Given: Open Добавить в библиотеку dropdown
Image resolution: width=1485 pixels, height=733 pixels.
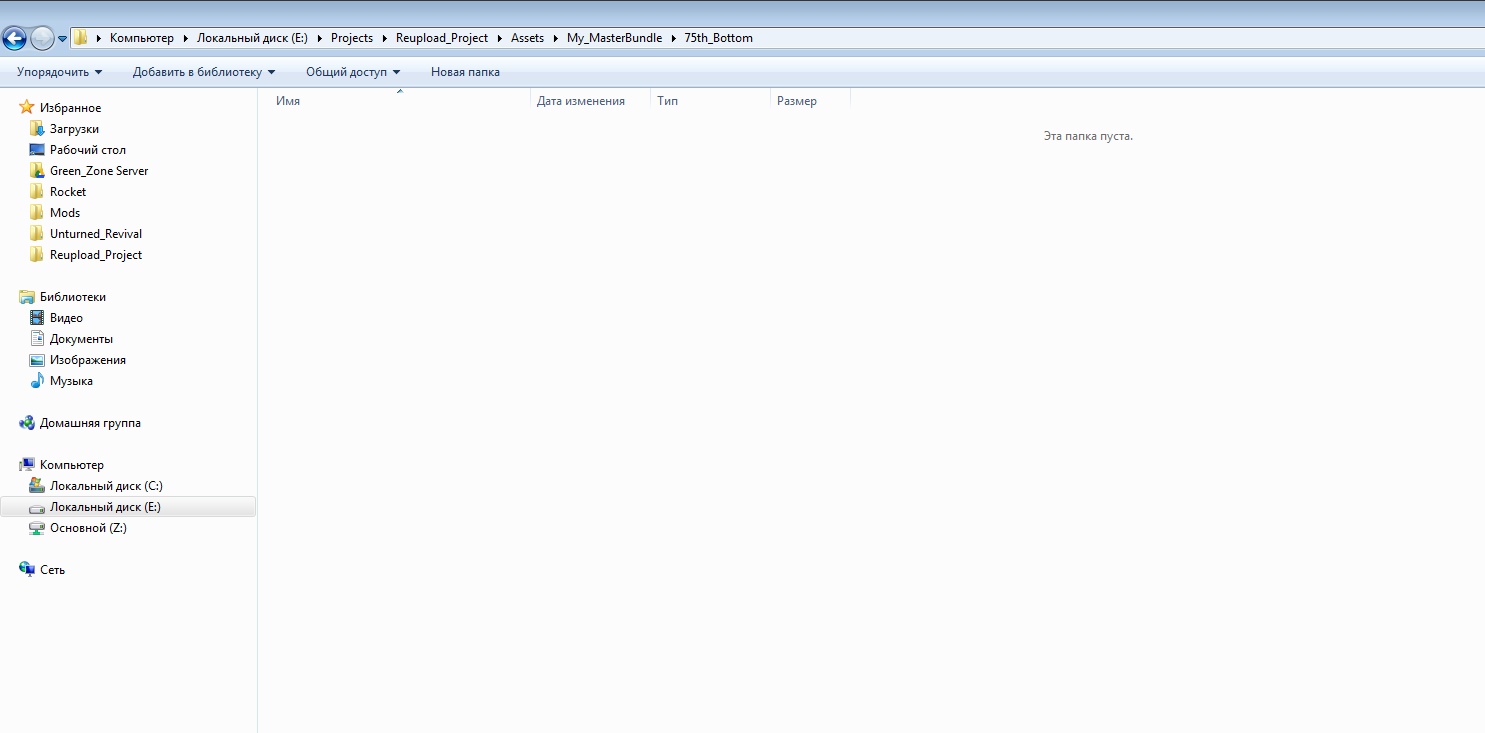Looking at the screenshot, I should click(204, 72).
